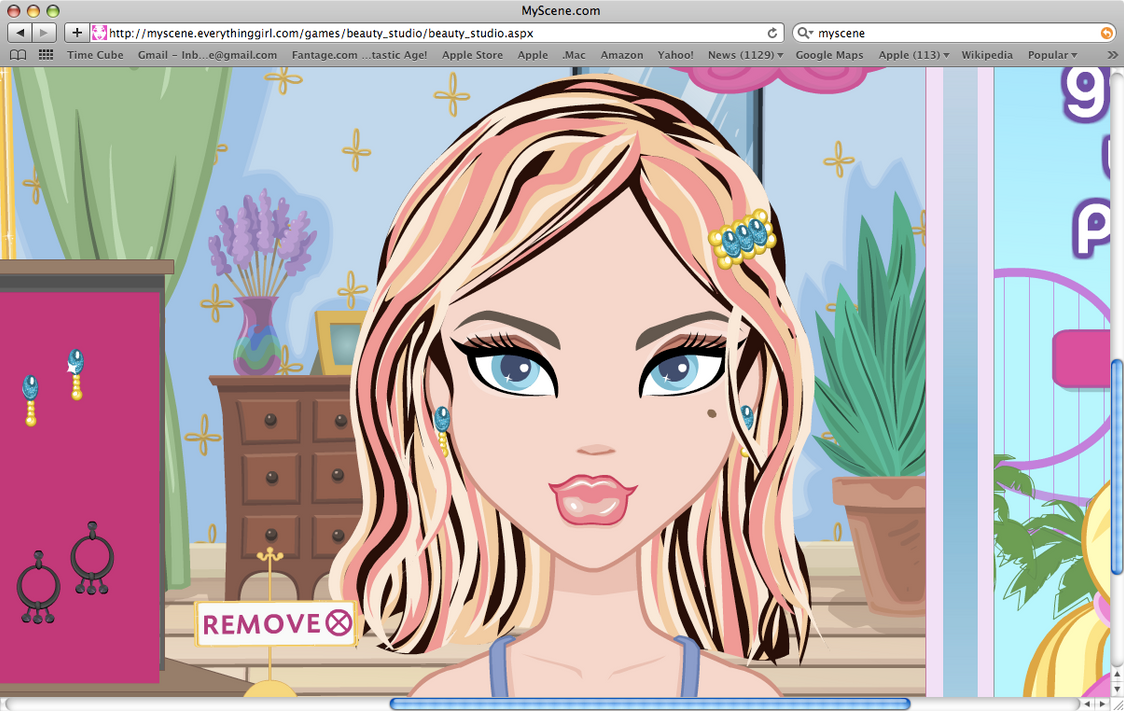1124x711 pixels.
Task: Navigate forward with the right arrow
Action: pos(42,32)
